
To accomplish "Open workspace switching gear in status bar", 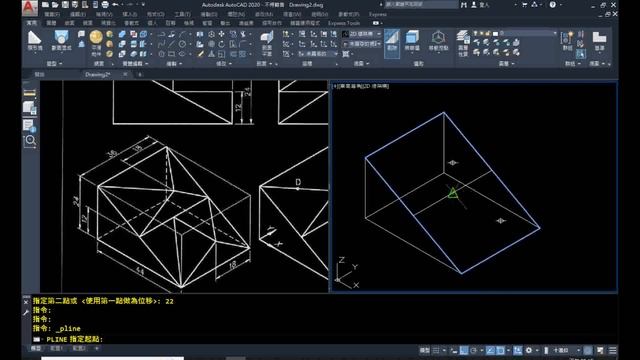I will 529,350.
